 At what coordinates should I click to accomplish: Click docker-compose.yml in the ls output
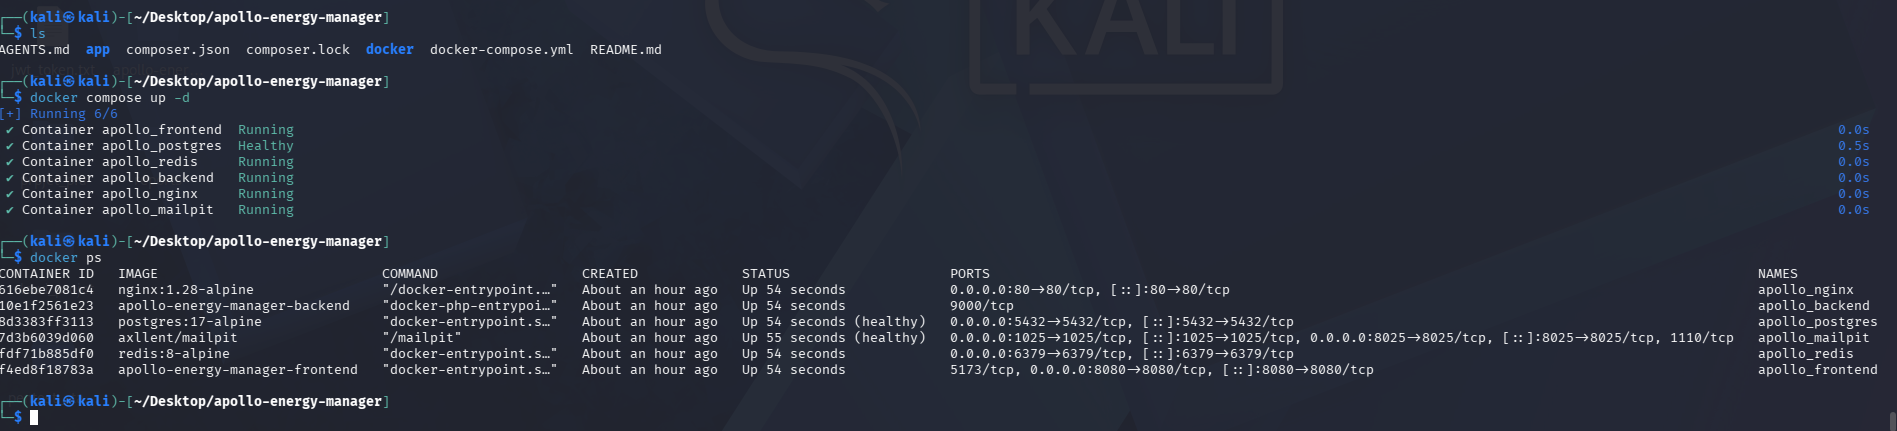click(502, 50)
